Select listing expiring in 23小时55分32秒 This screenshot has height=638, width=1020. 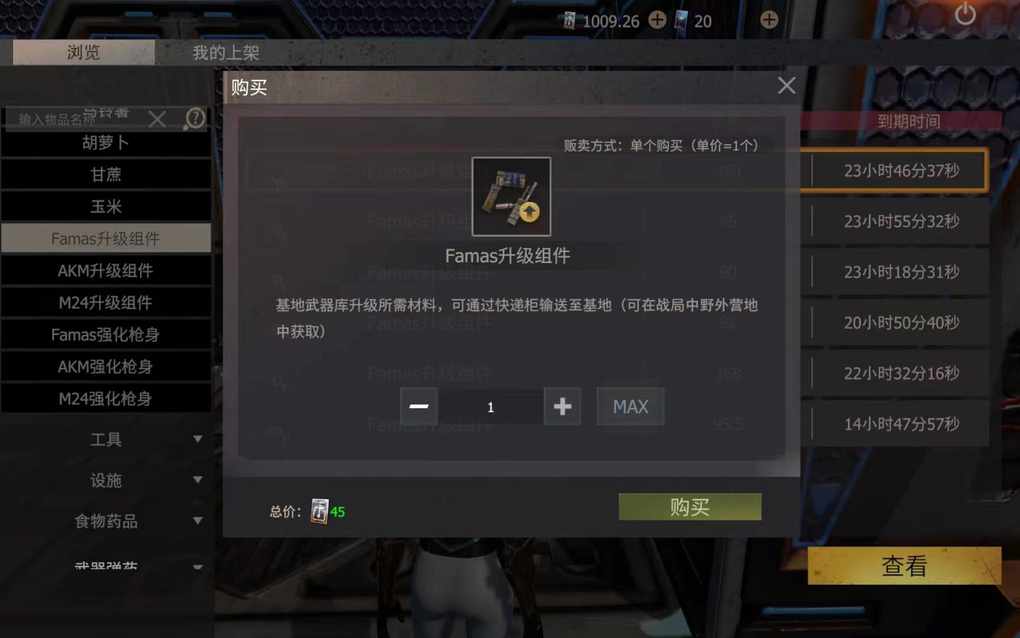[x=901, y=222]
